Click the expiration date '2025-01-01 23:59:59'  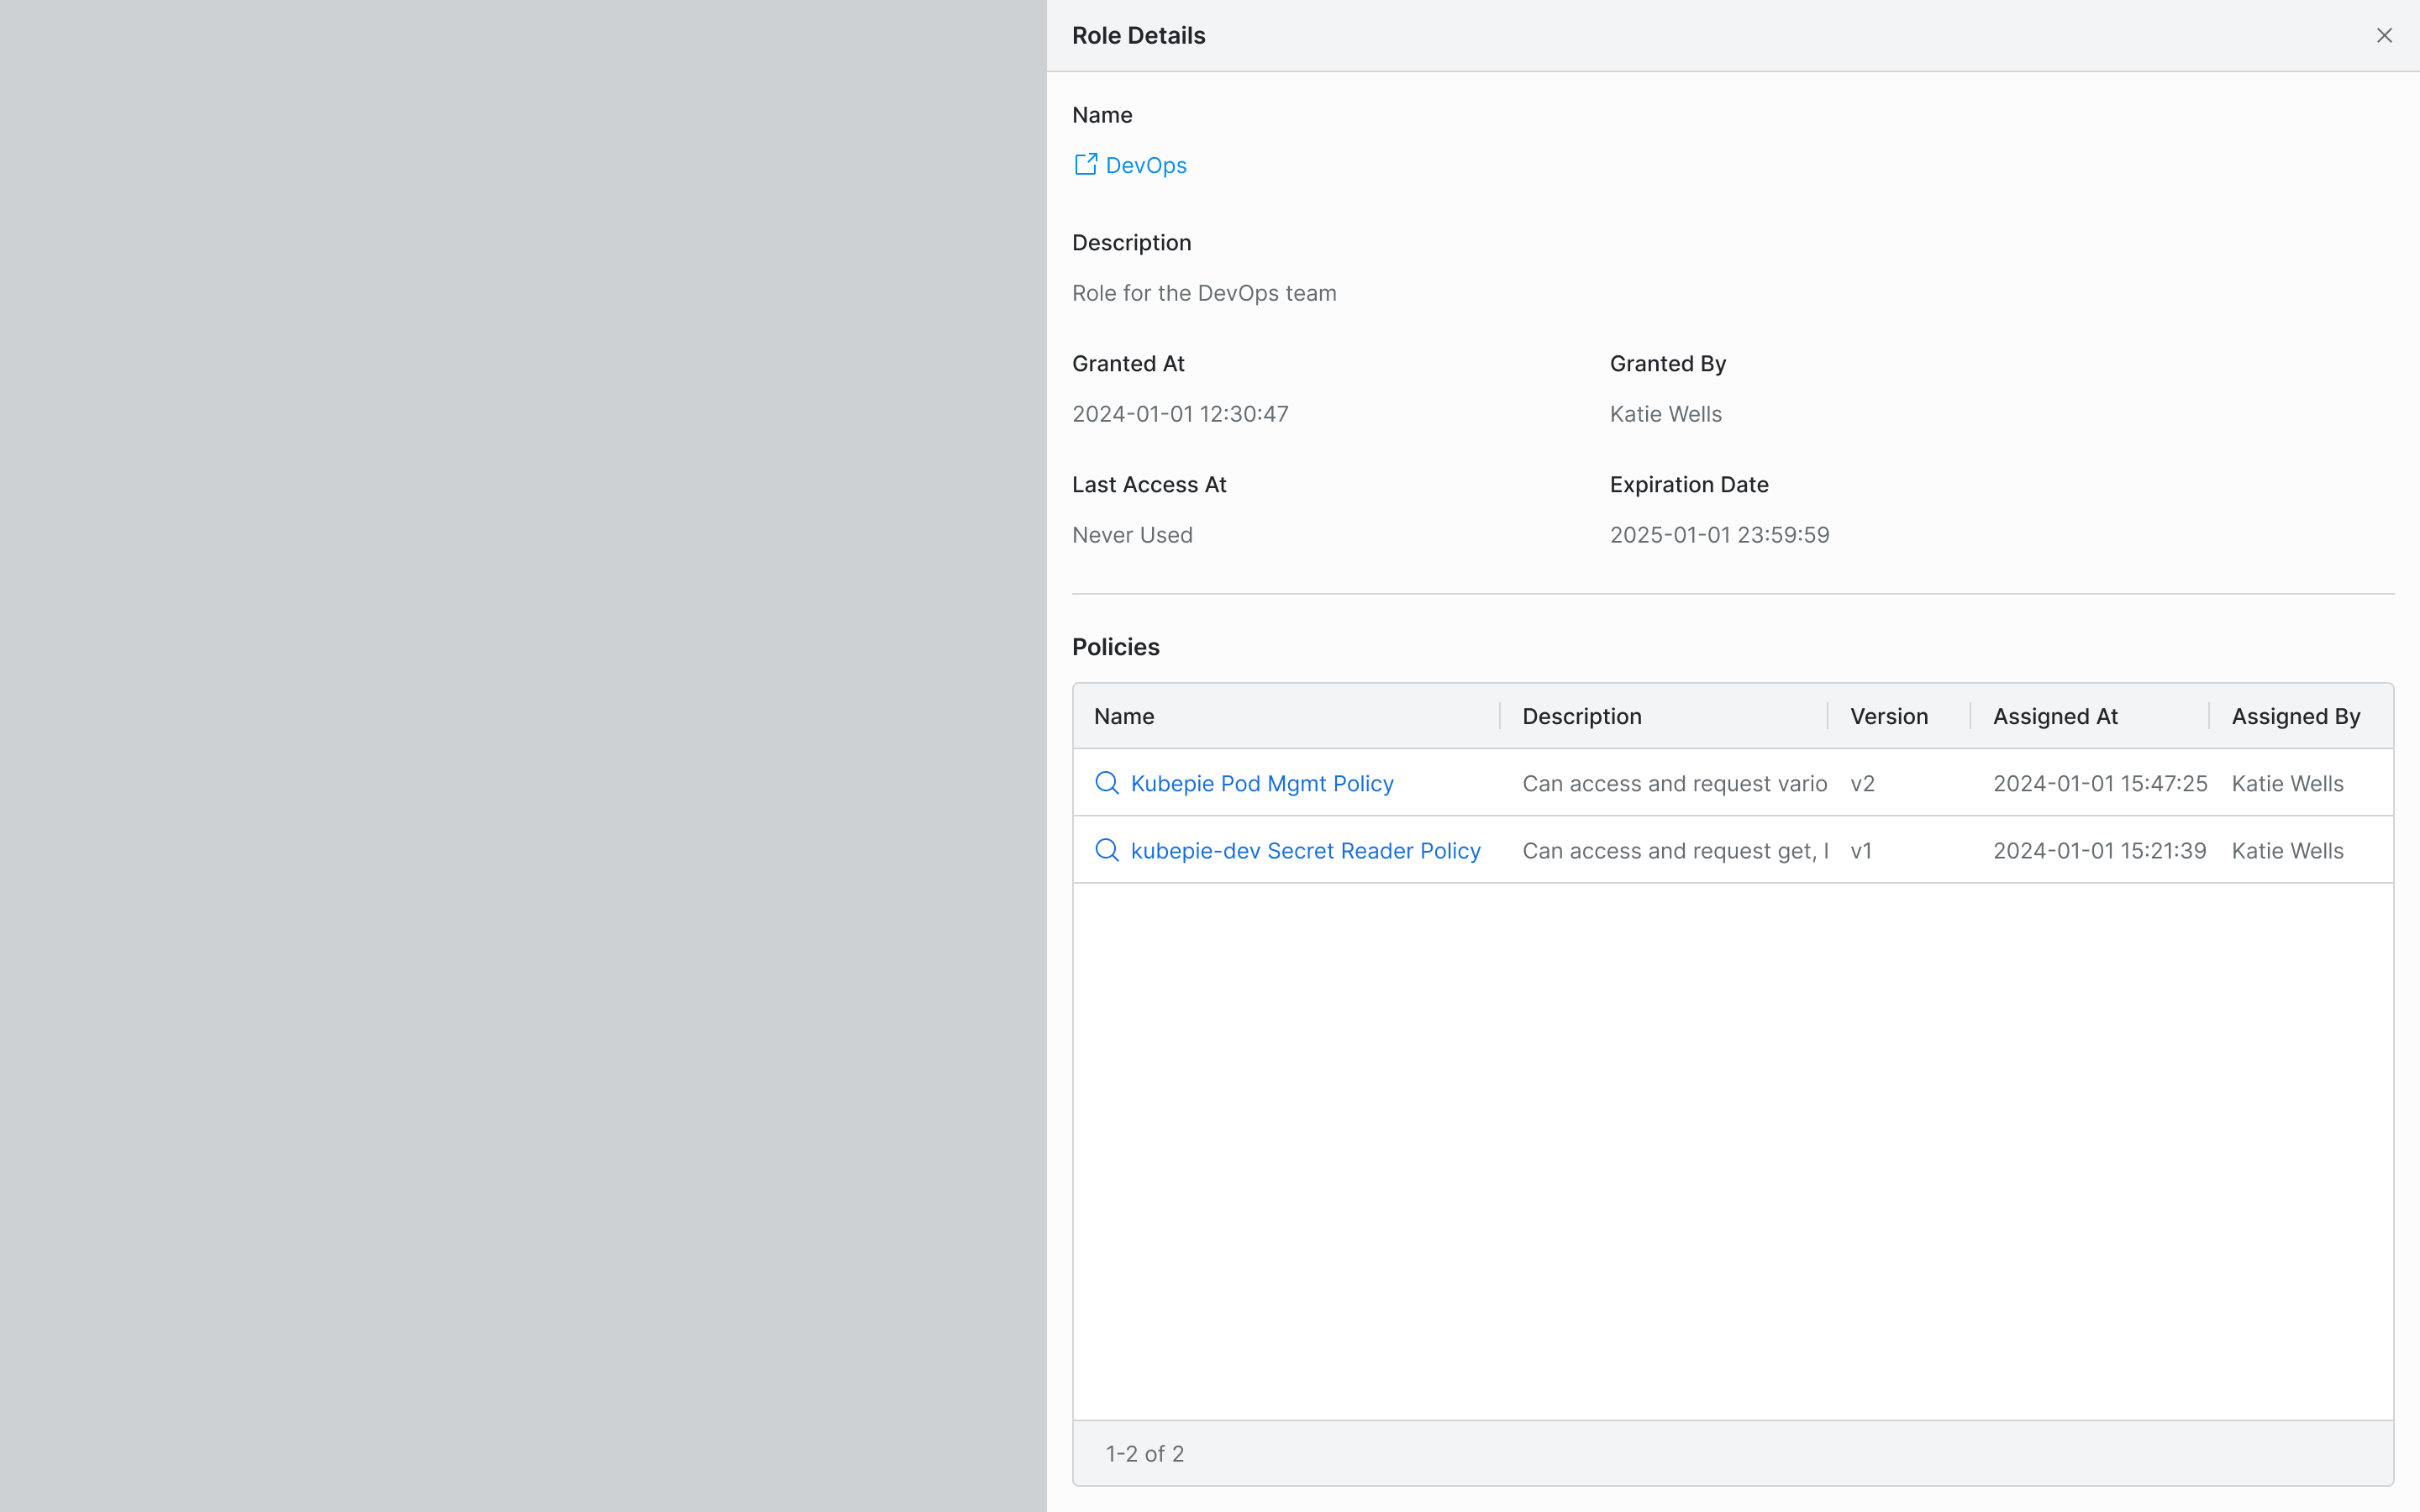tap(1720, 535)
